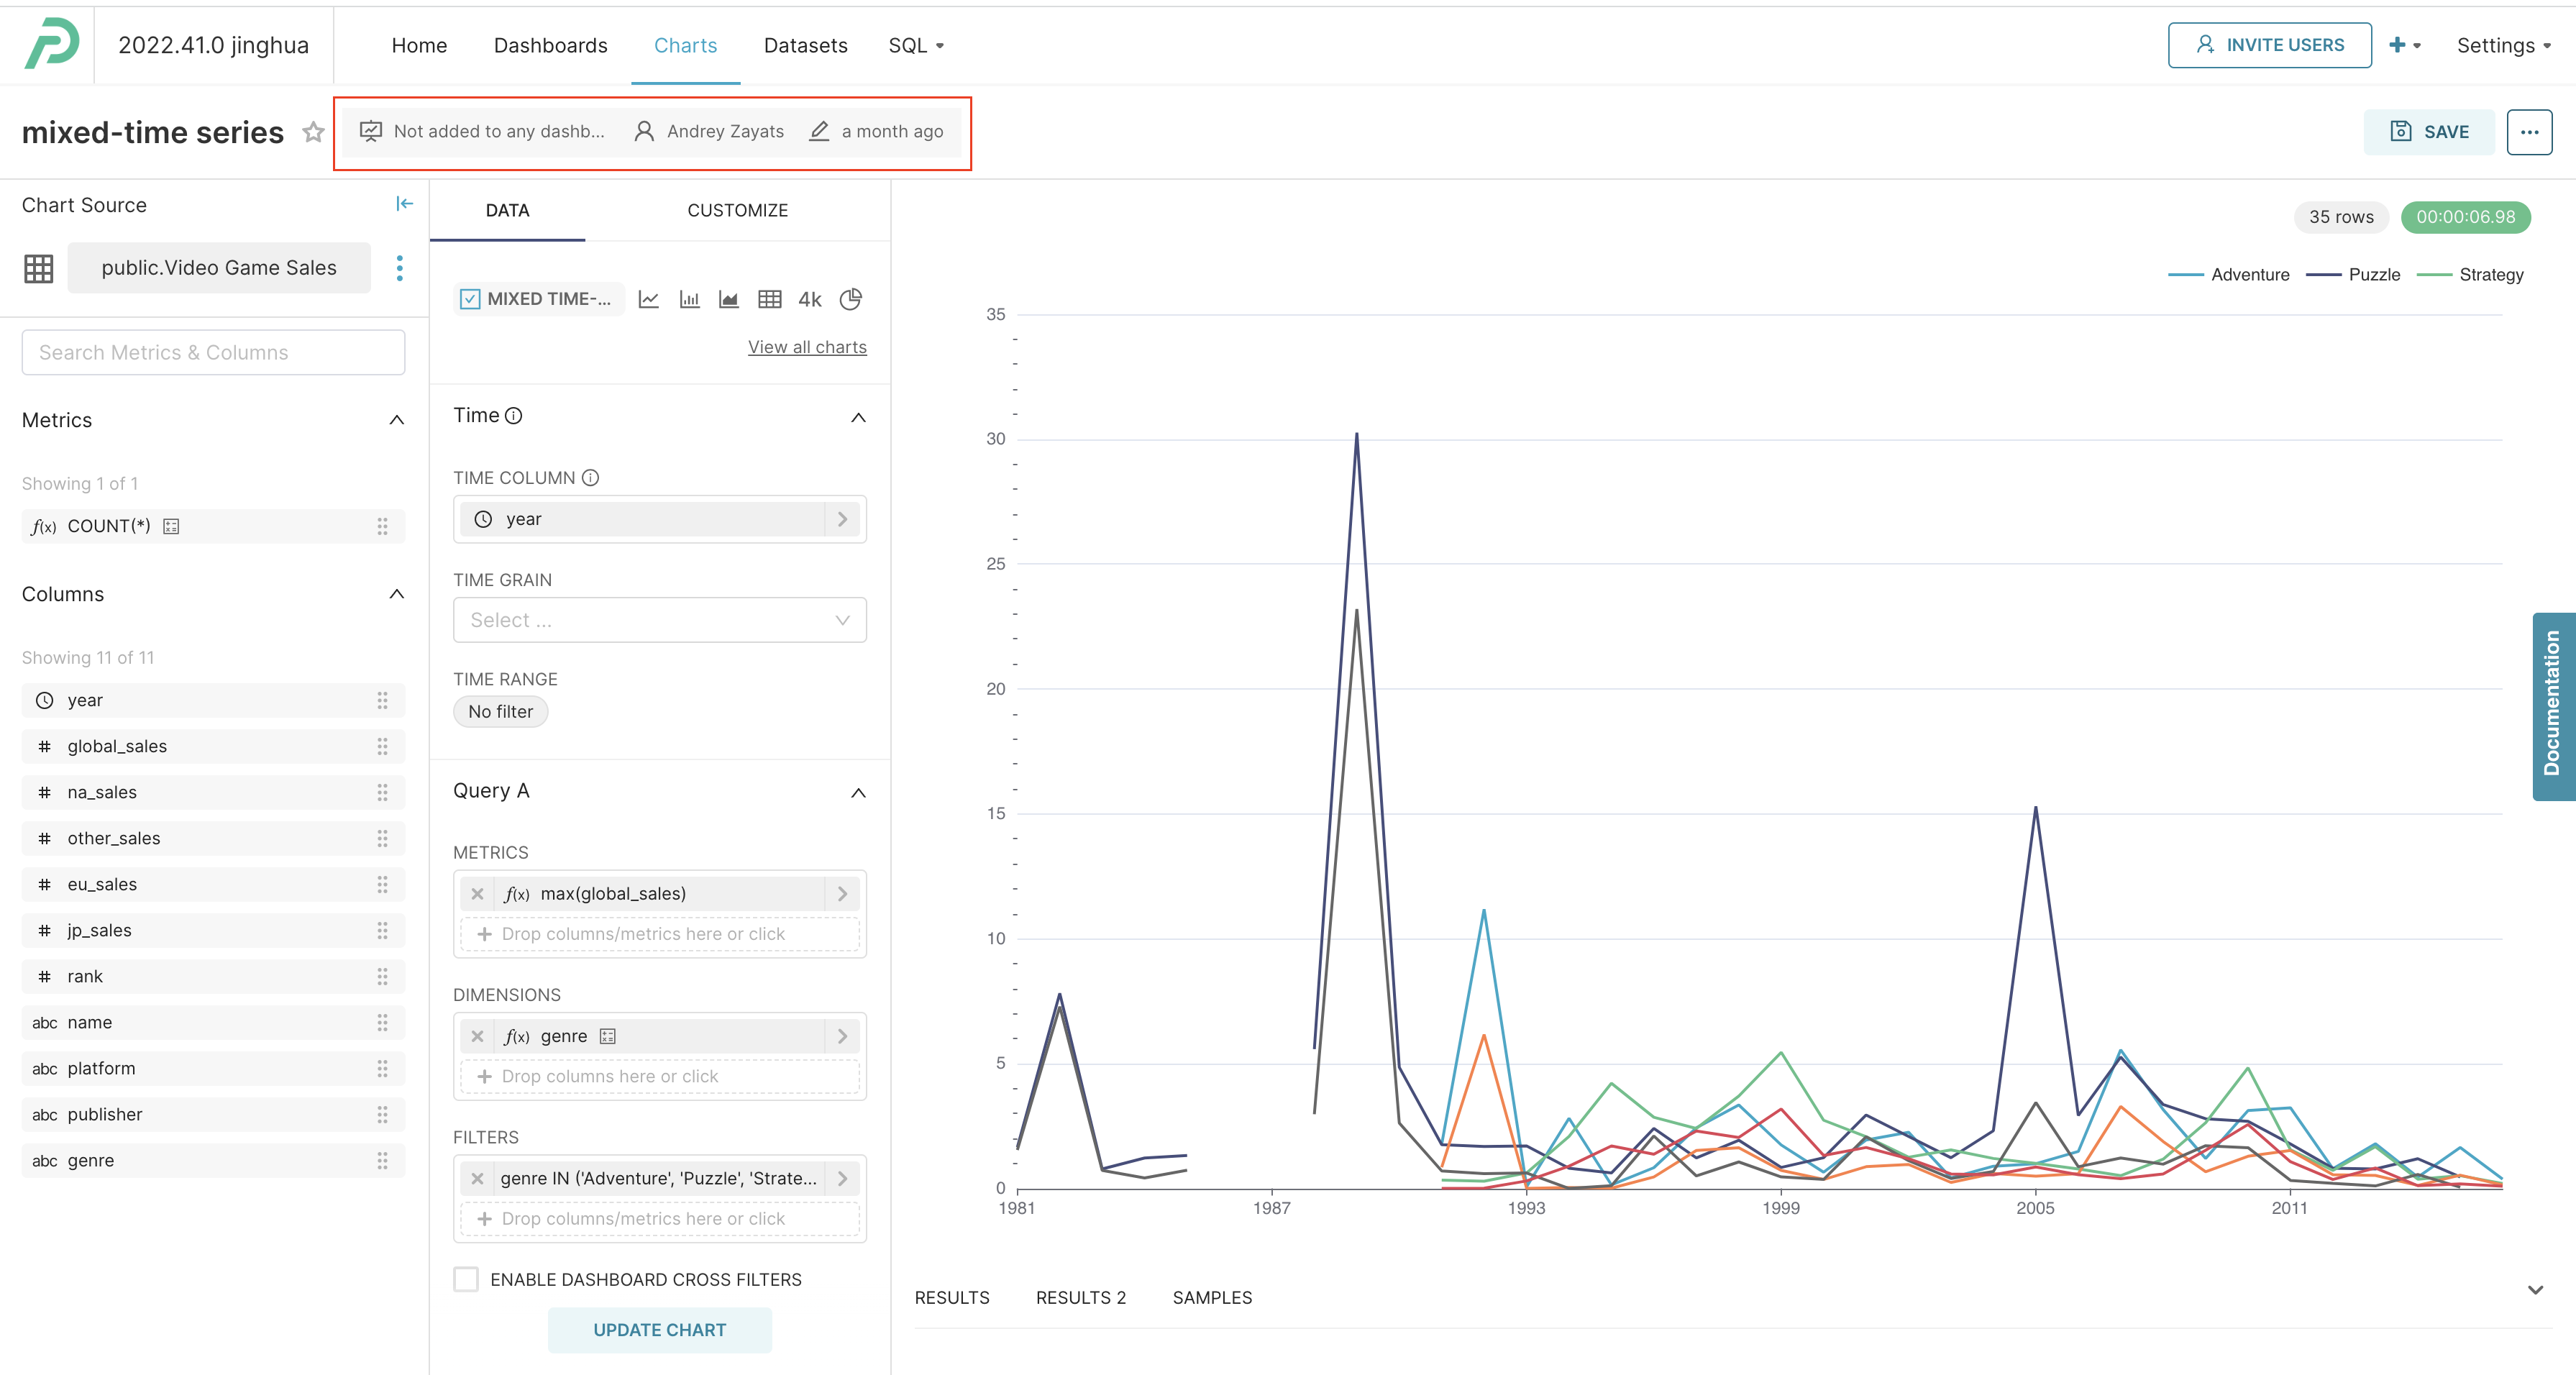Screen dimensions: 2576x1375
Task: Open dataset options three-dot menu
Action: (400, 268)
